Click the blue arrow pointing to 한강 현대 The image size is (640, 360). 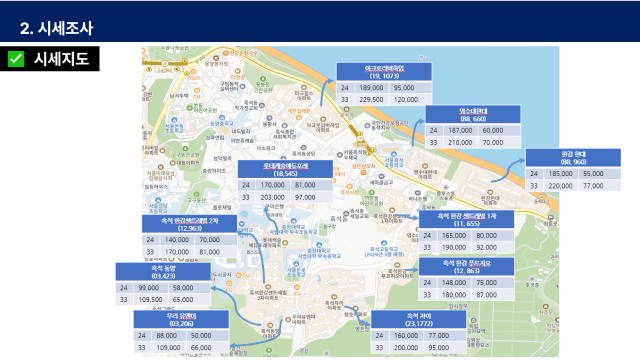click(507, 170)
